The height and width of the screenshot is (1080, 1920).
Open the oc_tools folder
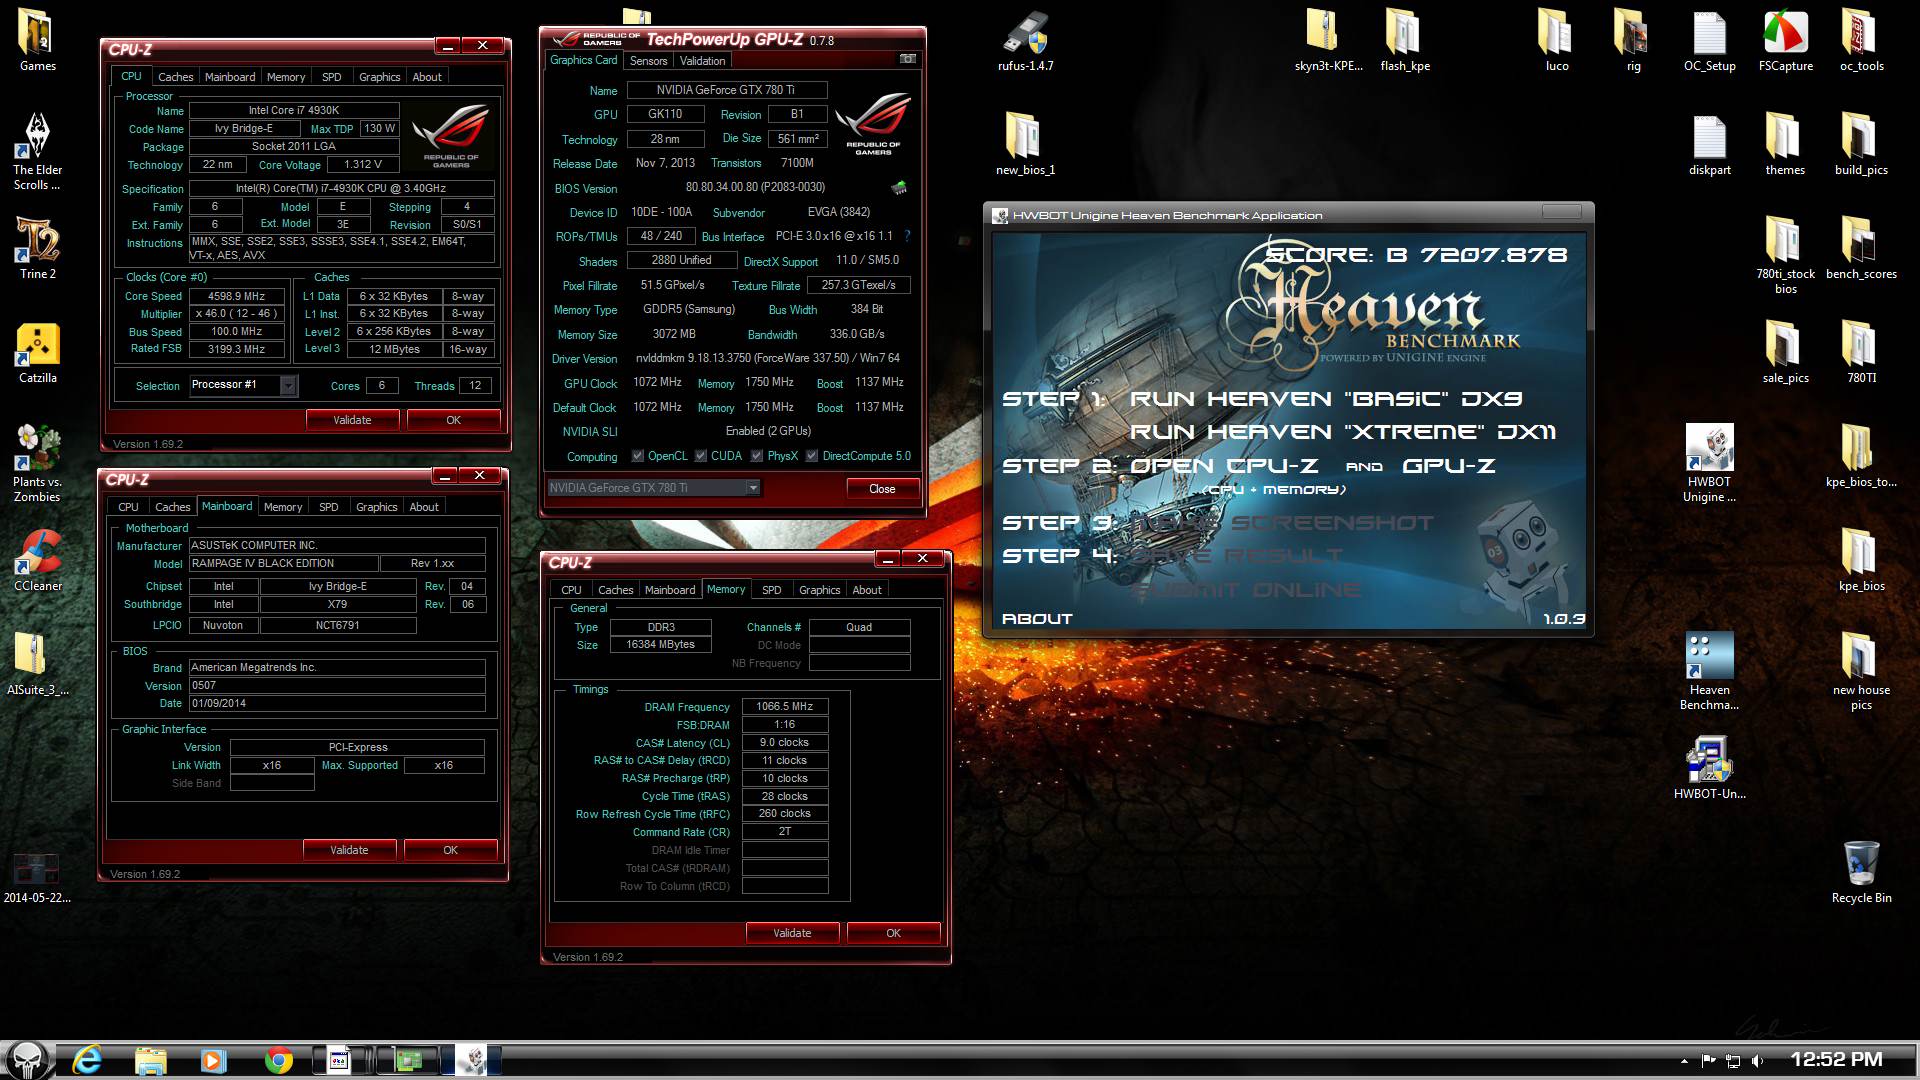click(x=1861, y=40)
